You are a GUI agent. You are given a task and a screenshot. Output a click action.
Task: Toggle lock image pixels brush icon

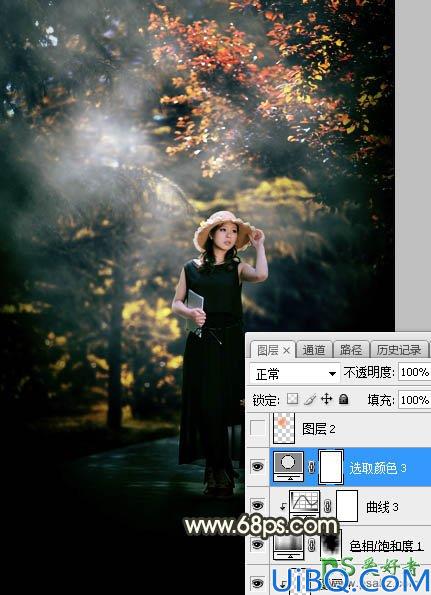click(x=310, y=399)
